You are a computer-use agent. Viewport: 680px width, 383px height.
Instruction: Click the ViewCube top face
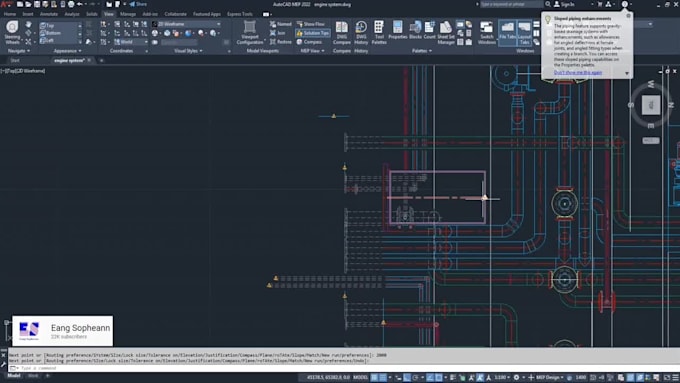click(x=651, y=105)
